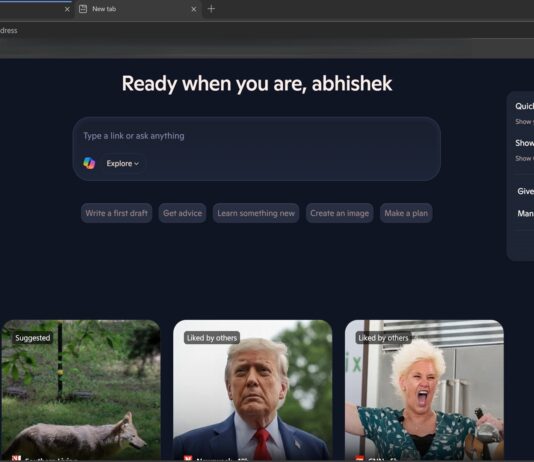
Task: Open the right Liked by others chef card
Action: point(424,390)
